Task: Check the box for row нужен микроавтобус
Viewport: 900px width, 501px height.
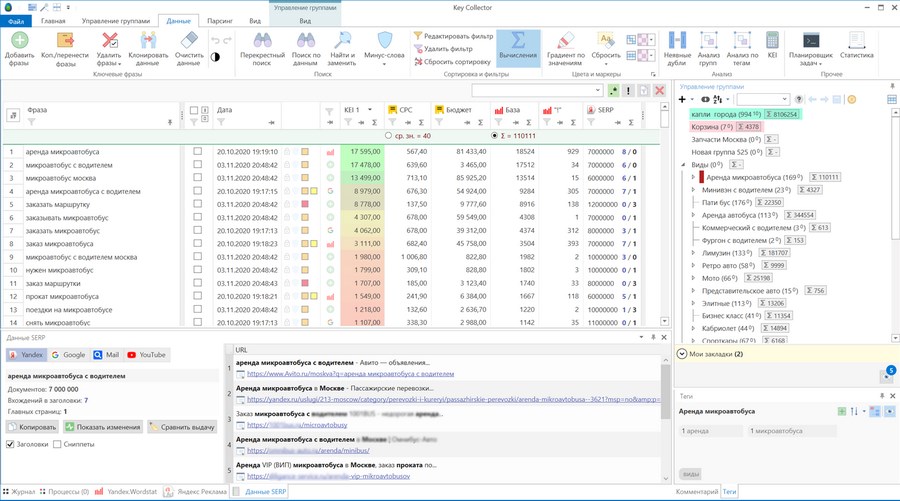Action: [x=197, y=270]
